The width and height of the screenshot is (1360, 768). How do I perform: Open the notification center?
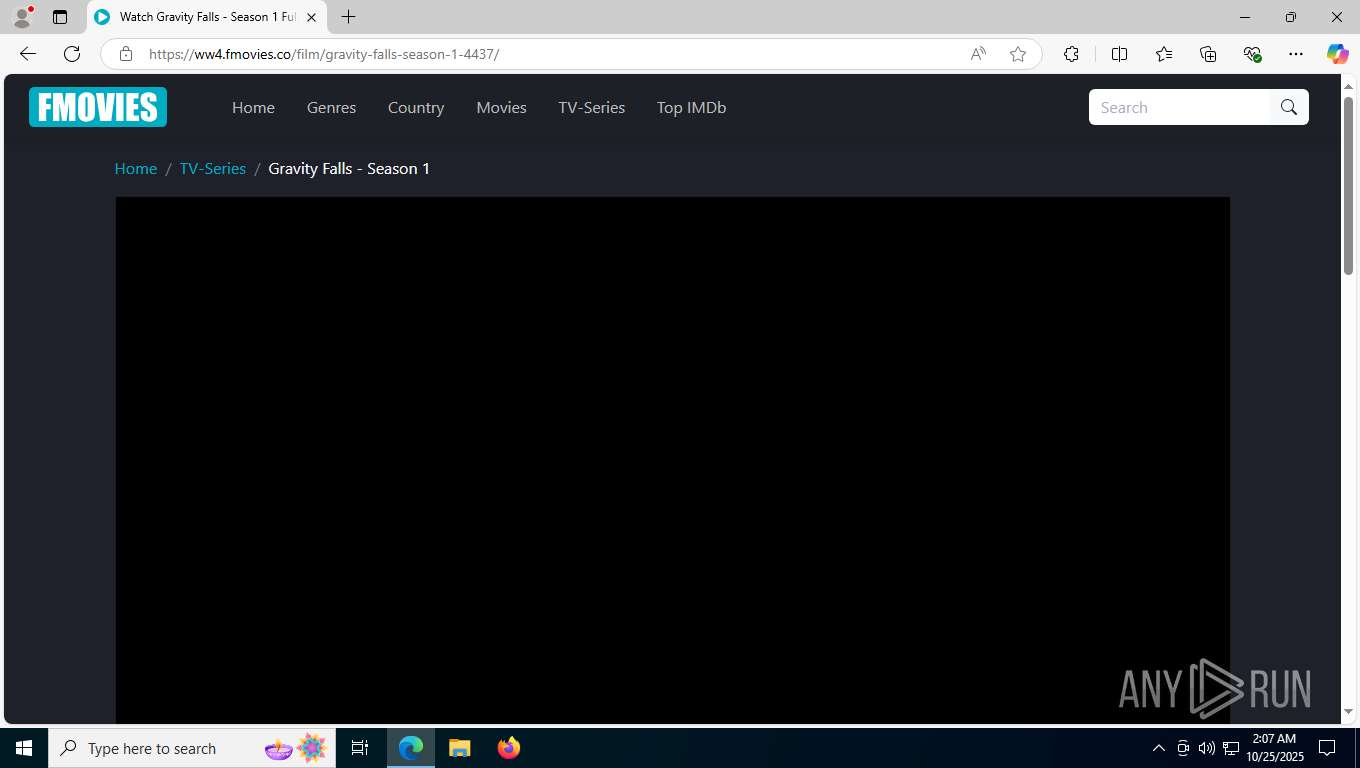coord(1327,748)
